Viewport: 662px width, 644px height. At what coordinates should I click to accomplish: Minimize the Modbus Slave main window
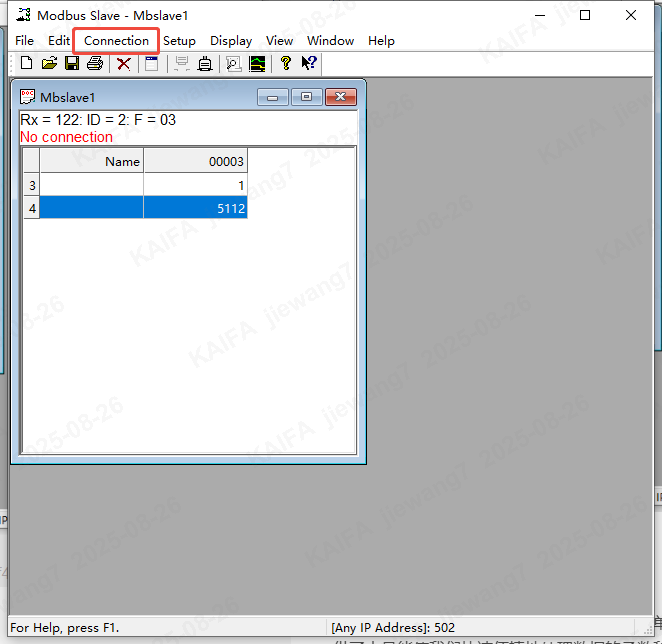tap(540, 15)
